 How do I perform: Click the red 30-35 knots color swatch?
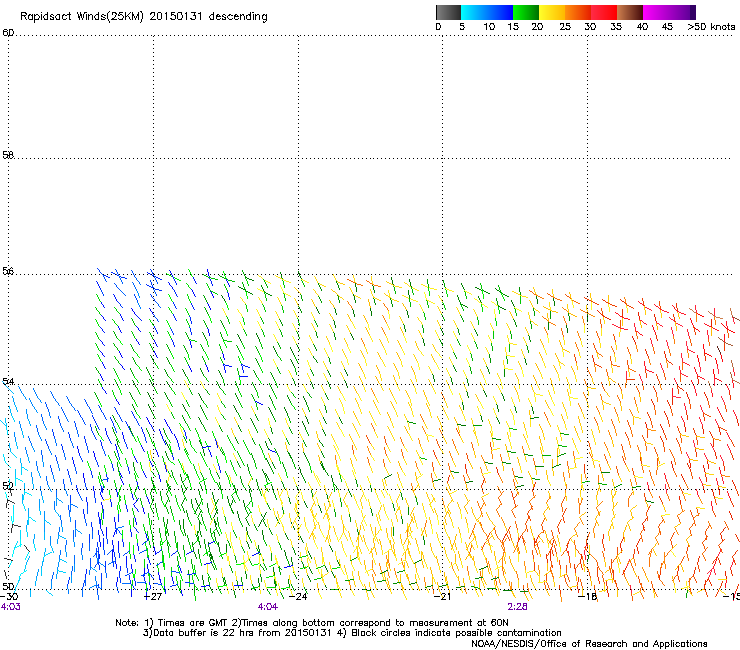coord(604,12)
